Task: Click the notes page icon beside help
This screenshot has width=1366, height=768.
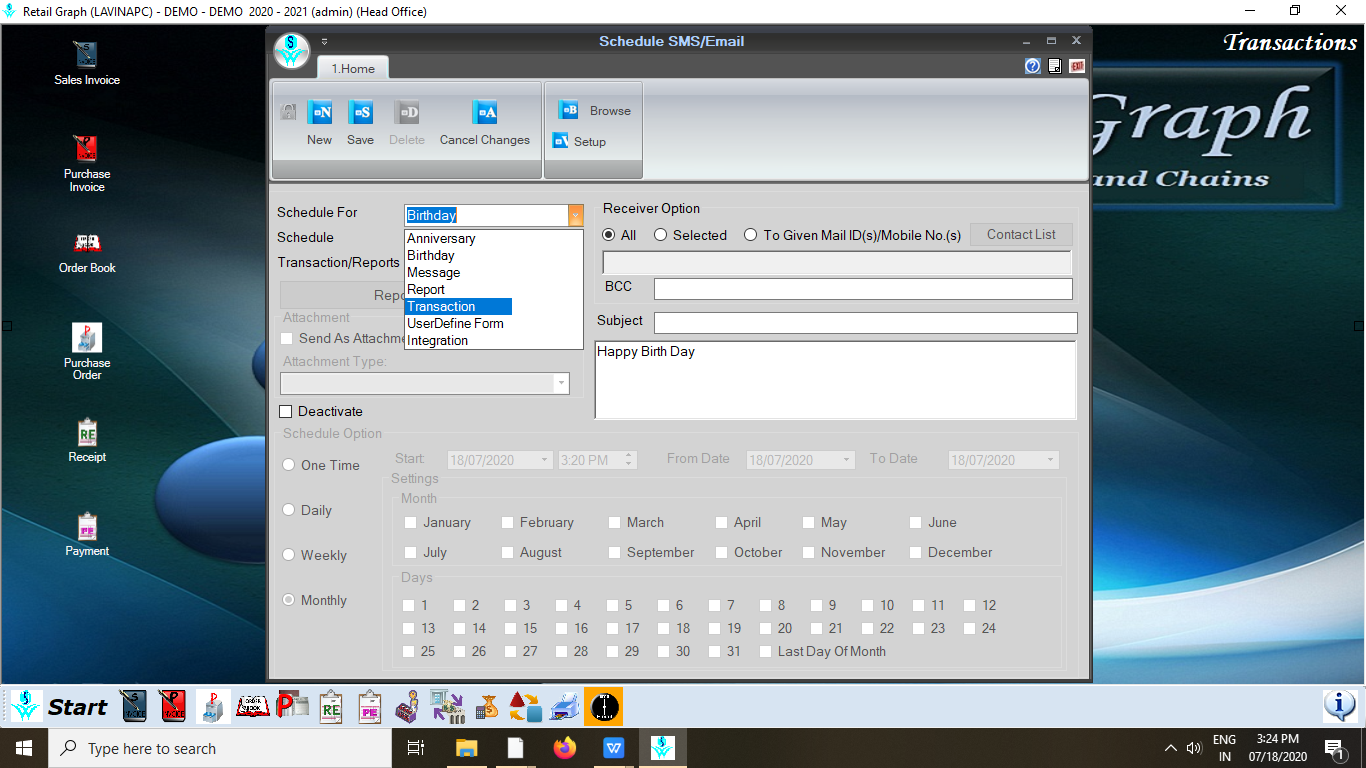Action: pyautogui.click(x=1055, y=66)
